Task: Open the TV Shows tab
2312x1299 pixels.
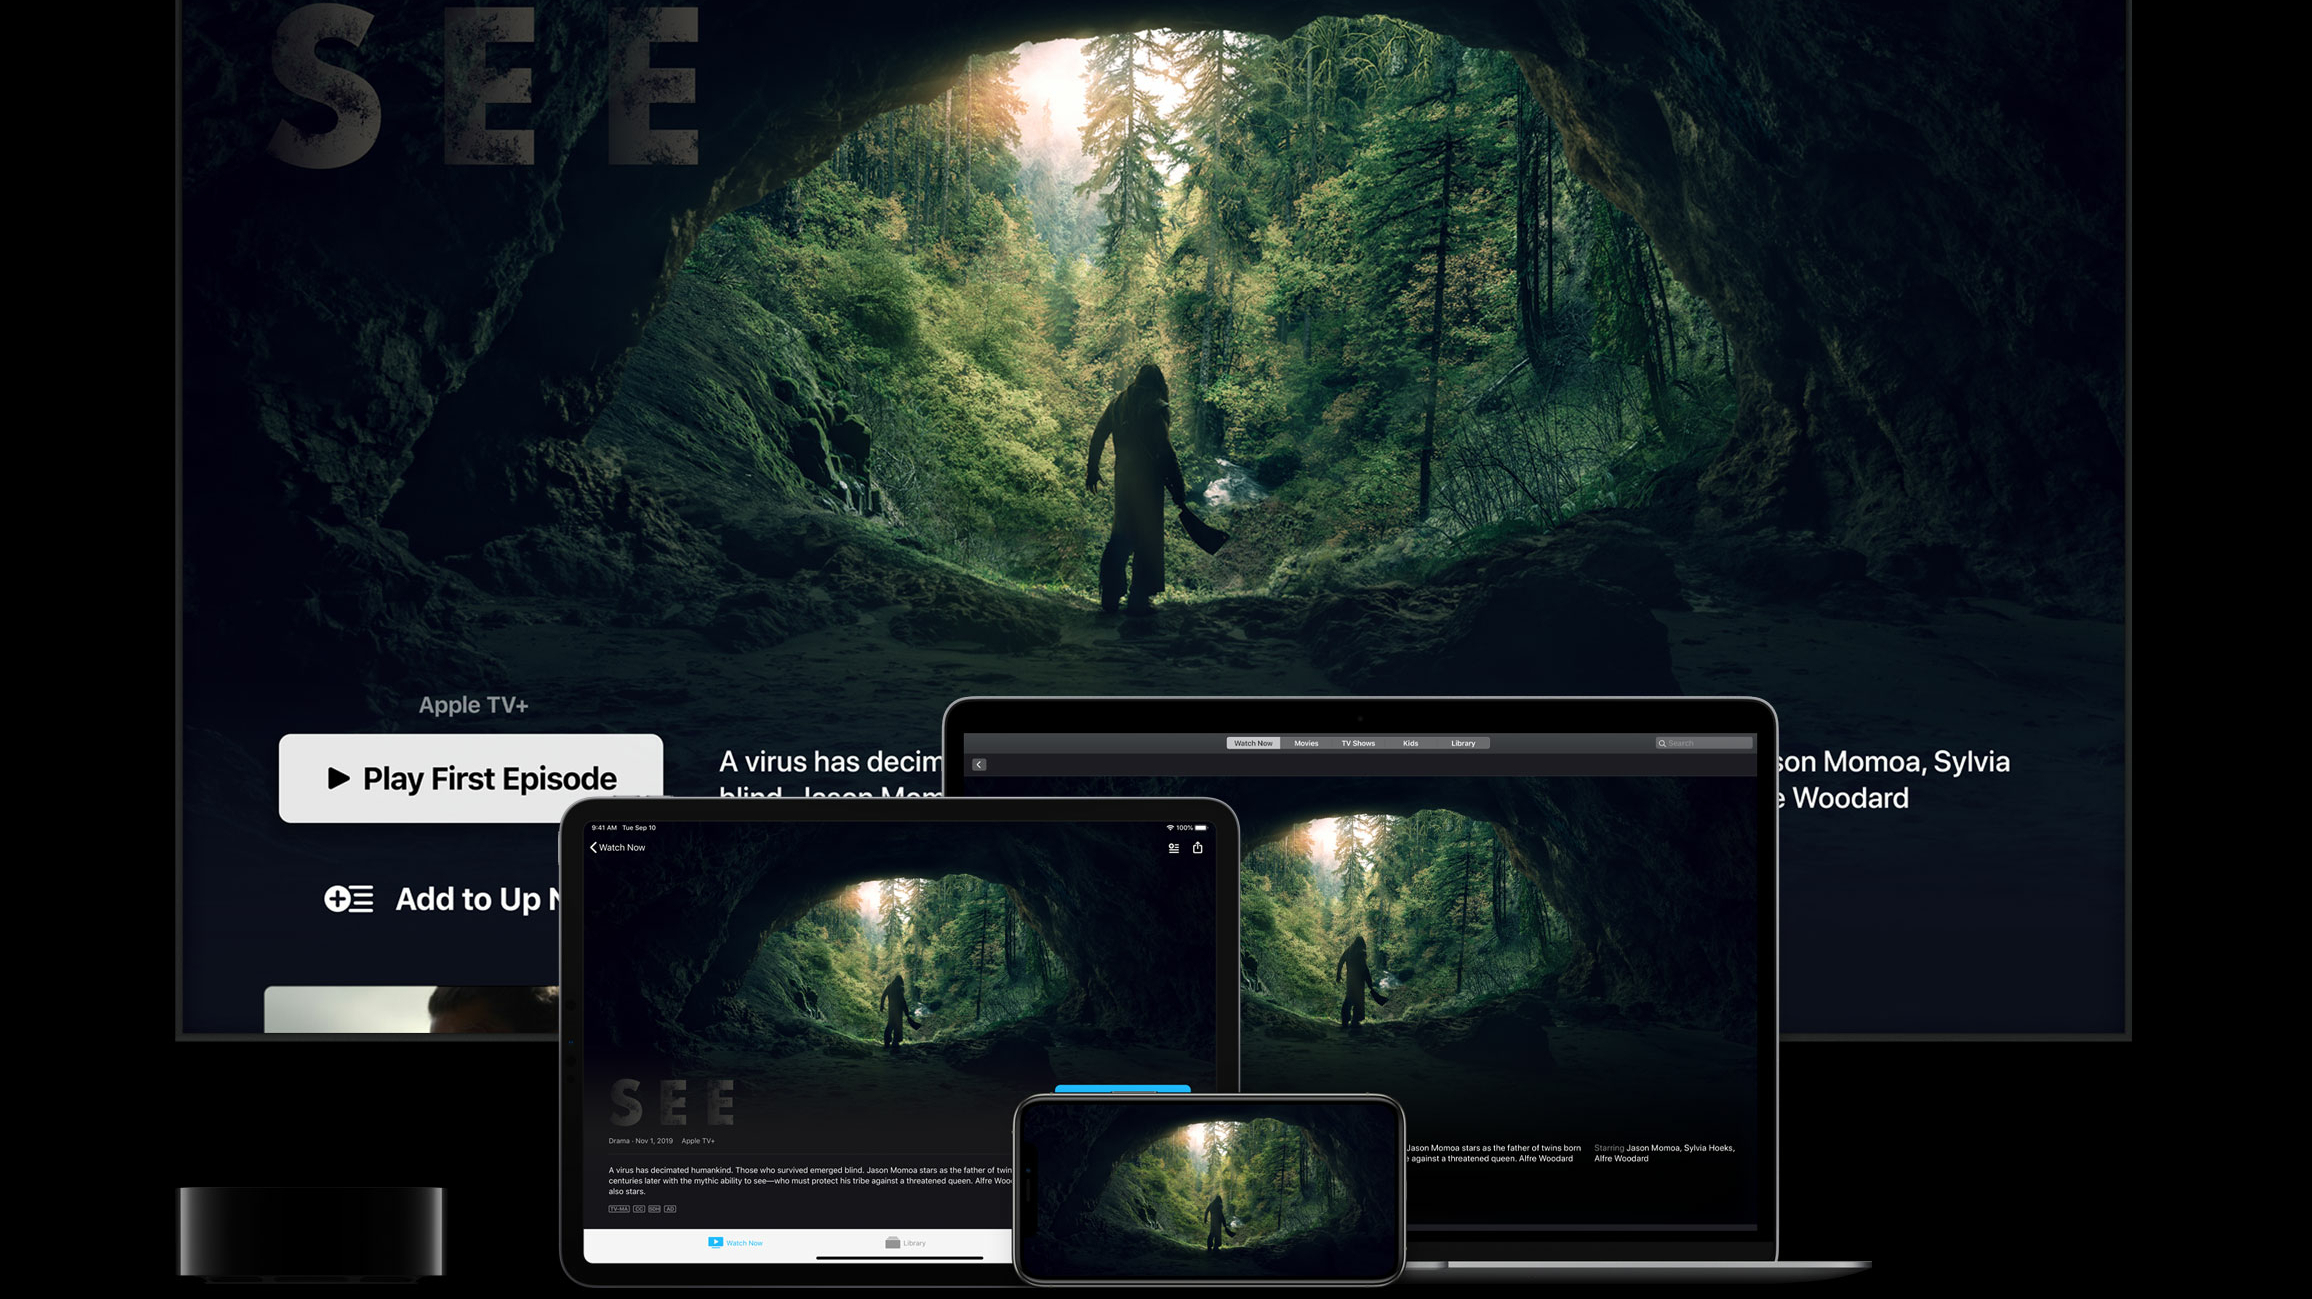Action: point(1358,743)
